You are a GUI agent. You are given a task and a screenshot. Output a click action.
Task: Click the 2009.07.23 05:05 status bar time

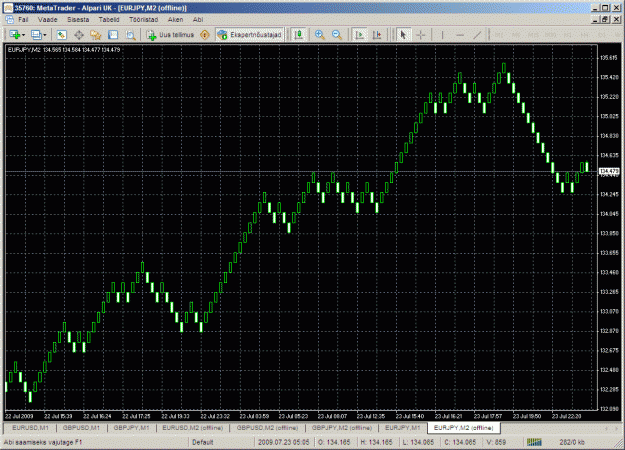283,442
